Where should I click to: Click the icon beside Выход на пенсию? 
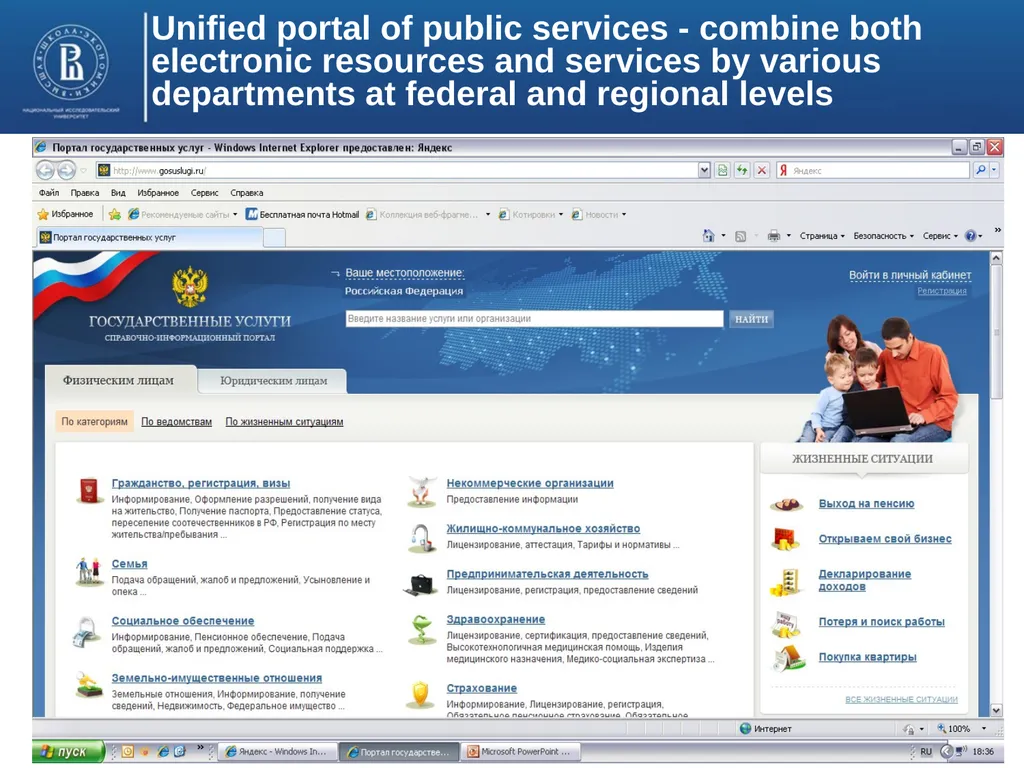point(786,504)
